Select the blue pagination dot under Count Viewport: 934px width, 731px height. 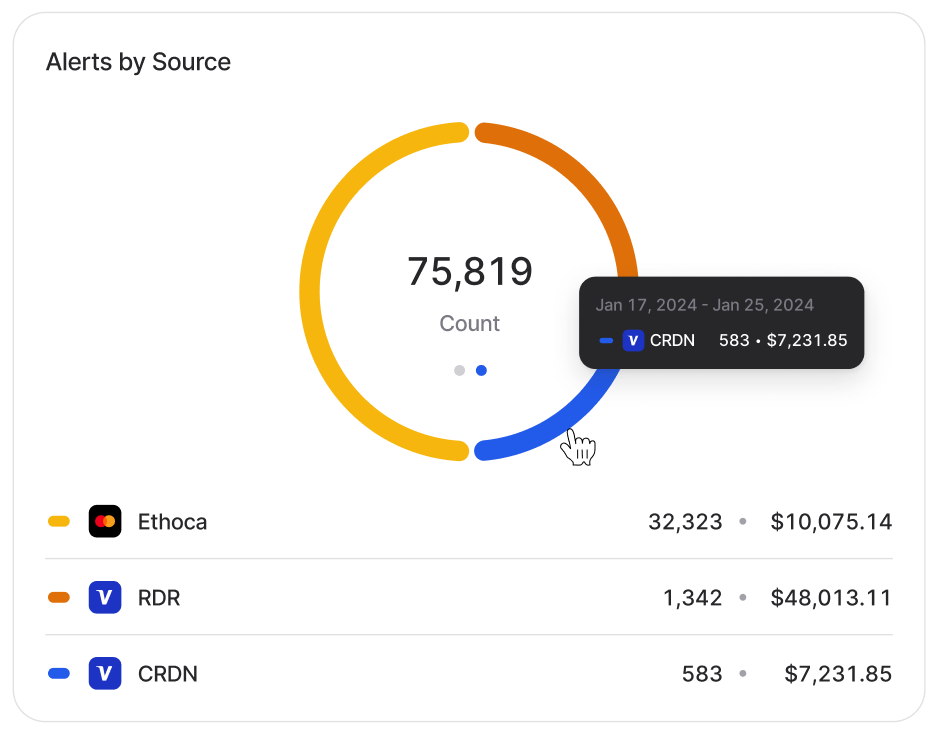coord(481,370)
